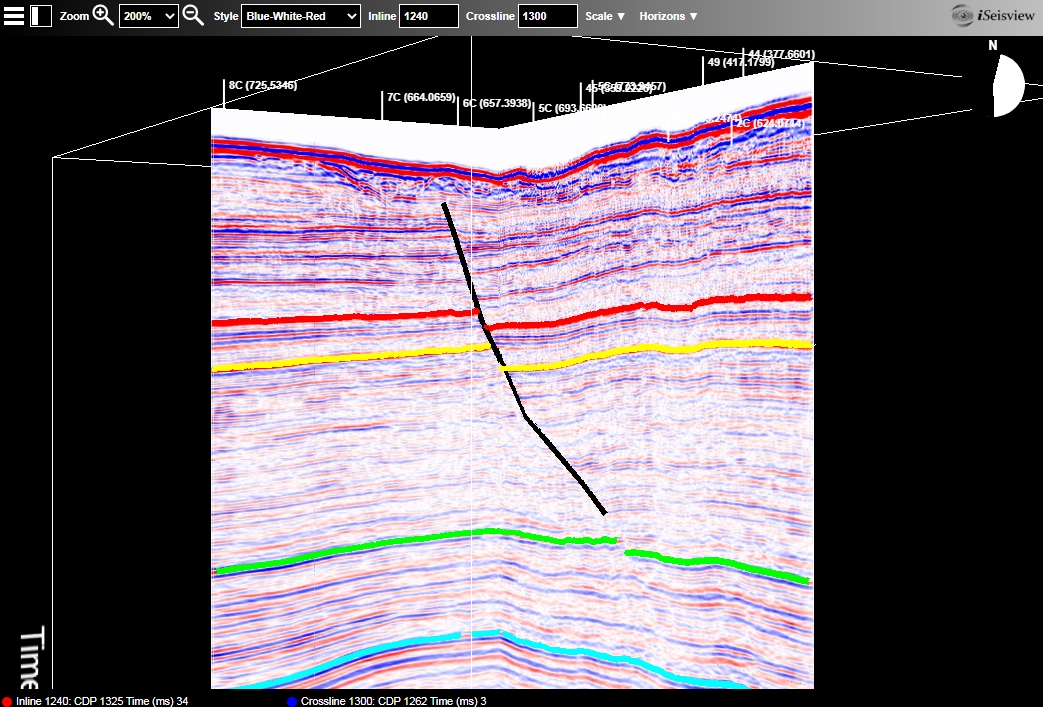
Task: Open the 200% zoom level dropdown
Action: tap(148, 15)
